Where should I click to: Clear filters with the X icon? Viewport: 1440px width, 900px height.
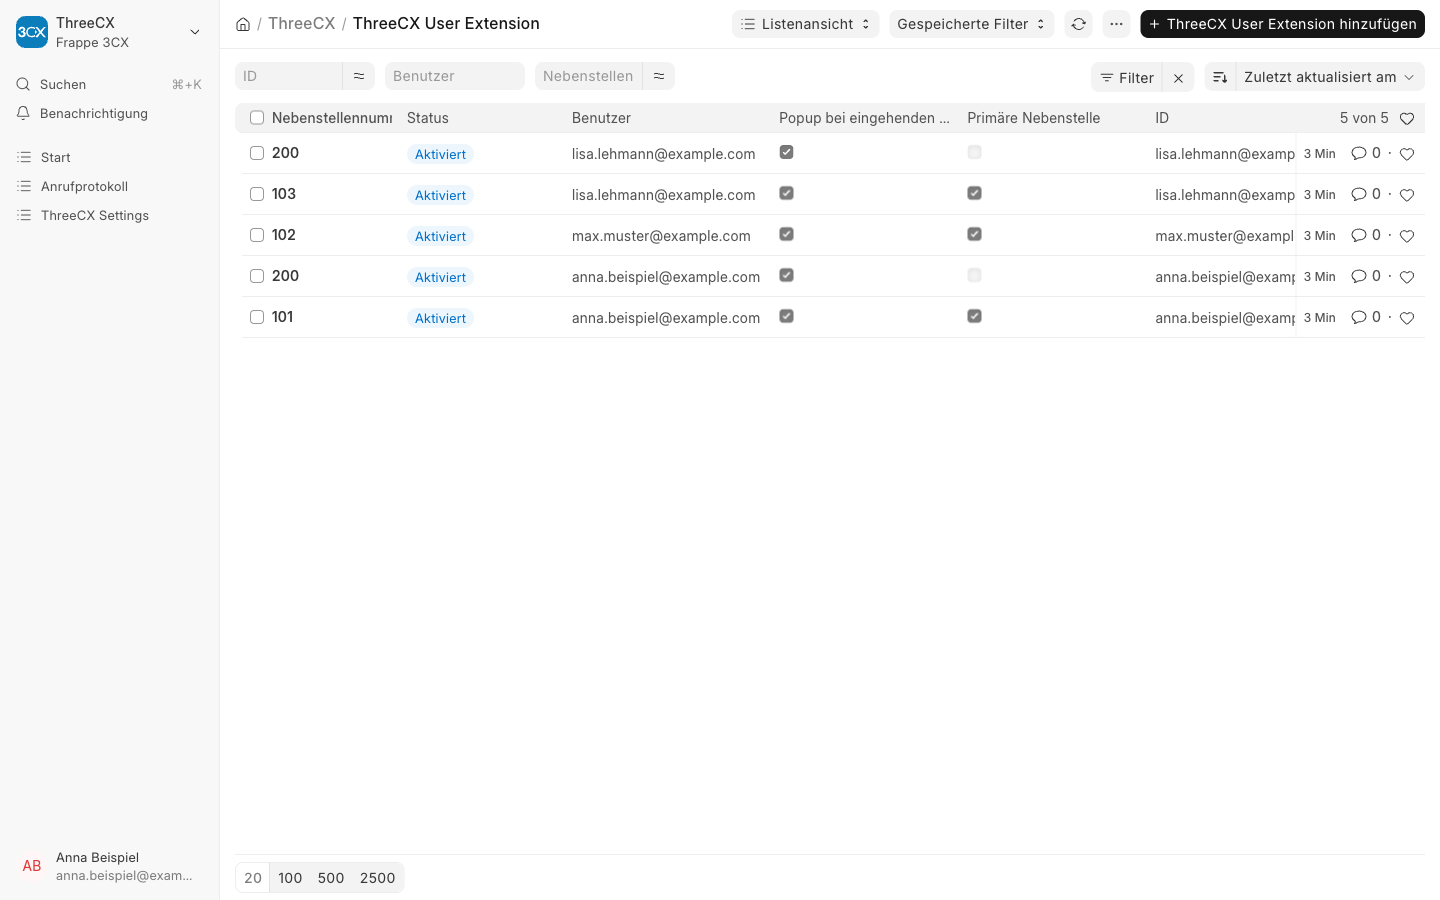point(1179,77)
